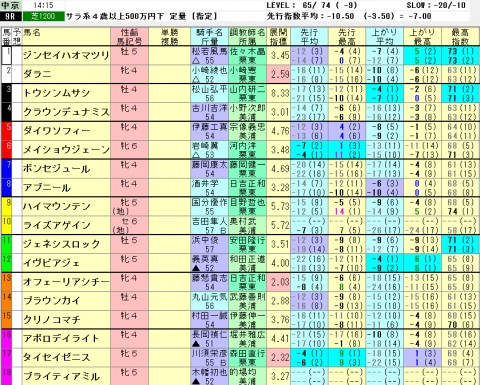This screenshot has height=385, width=480.
Task: Click horse name ジェネシスロック
Action: [61, 244]
